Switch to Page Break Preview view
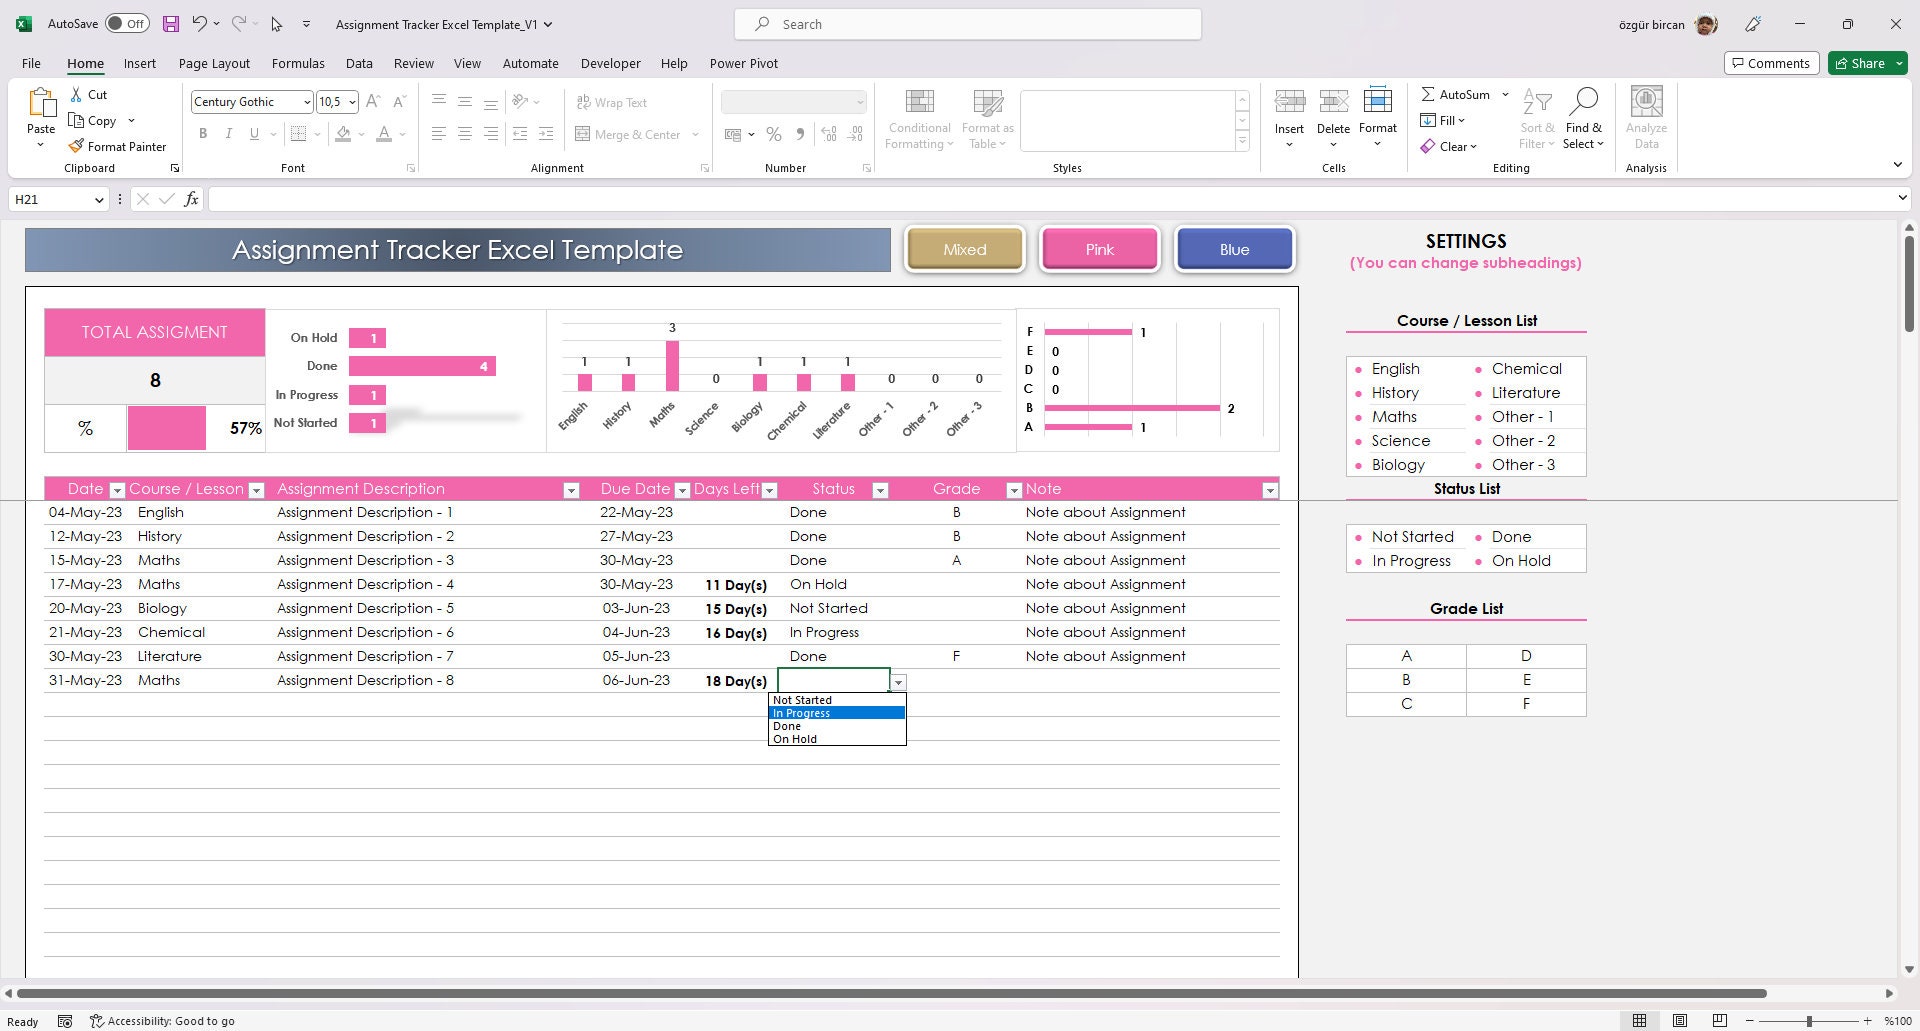The width and height of the screenshot is (1920, 1031). click(1719, 1021)
